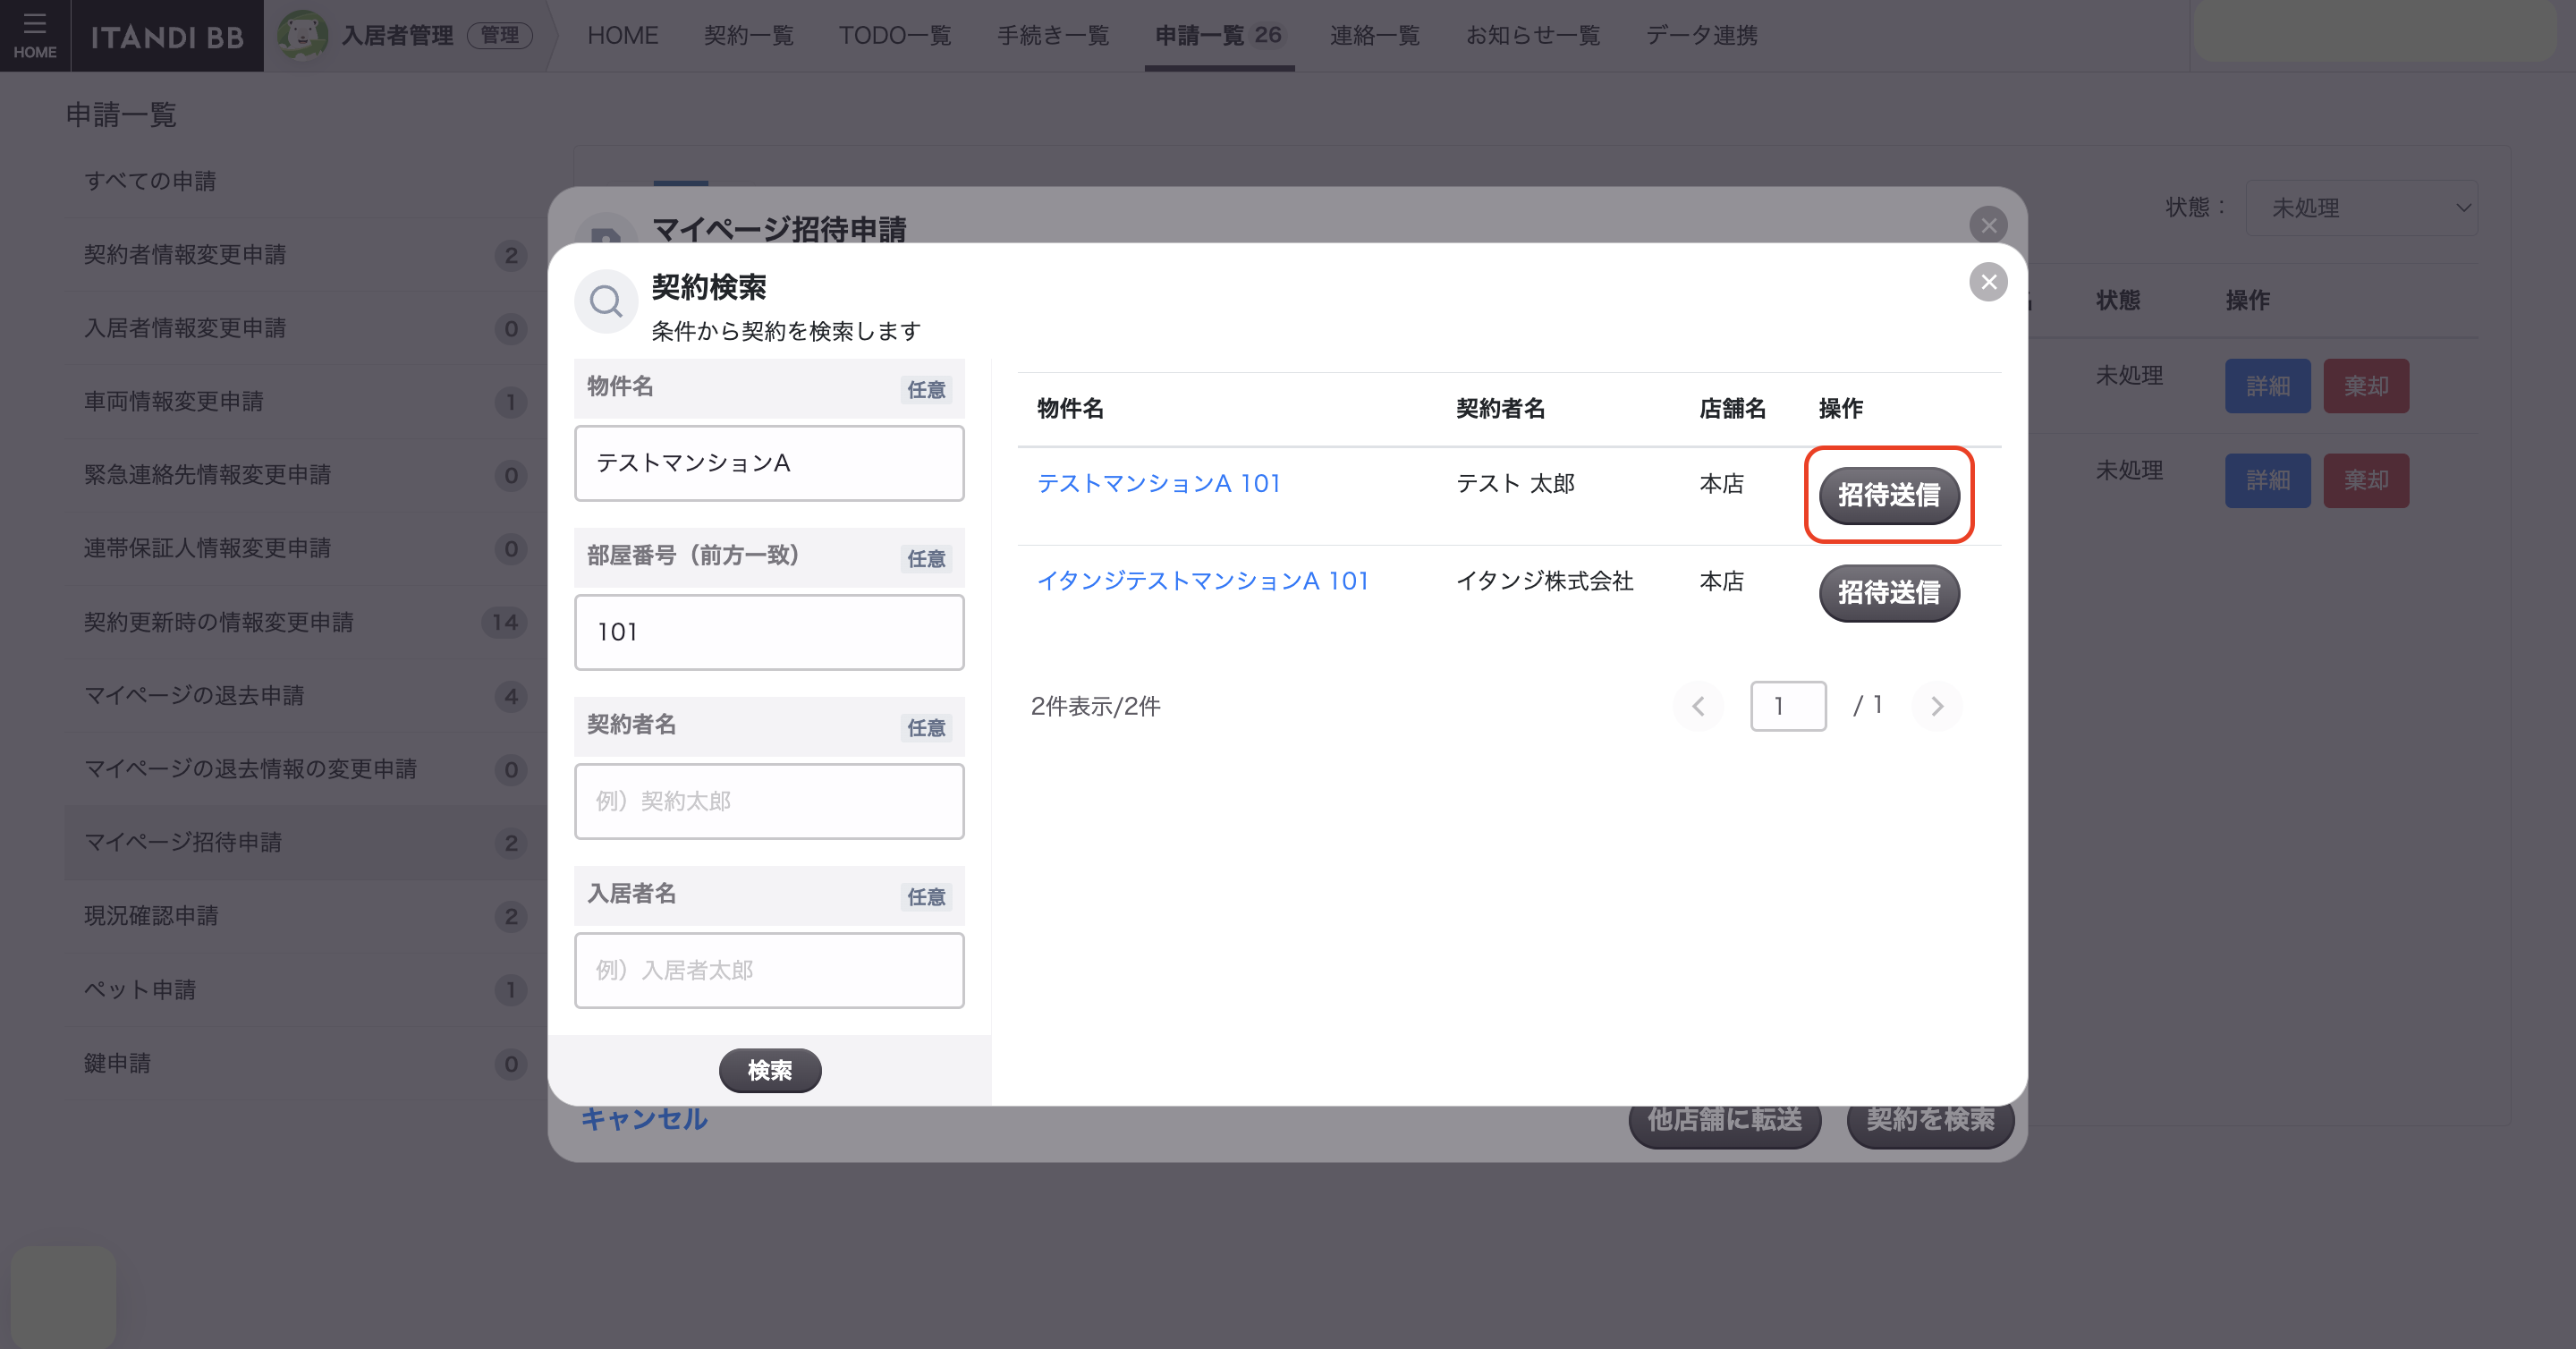Focus the 物件名 input field

point(769,463)
